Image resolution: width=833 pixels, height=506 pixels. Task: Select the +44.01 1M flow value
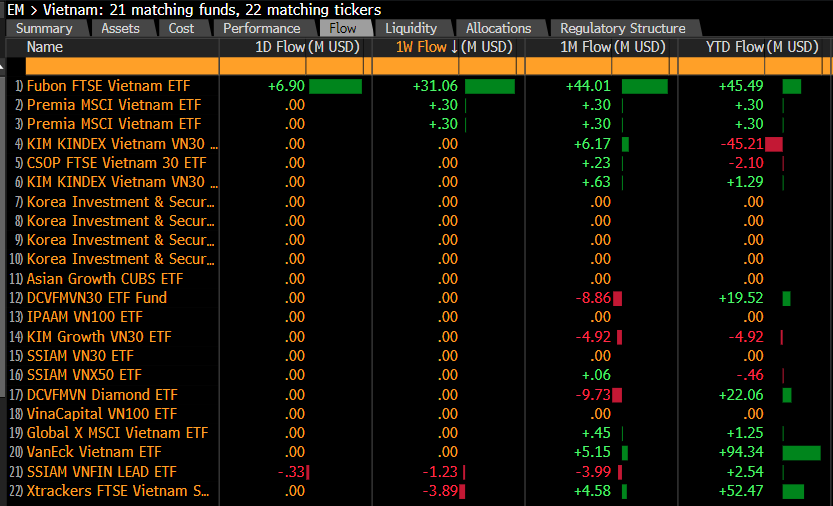click(x=588, y=86)
